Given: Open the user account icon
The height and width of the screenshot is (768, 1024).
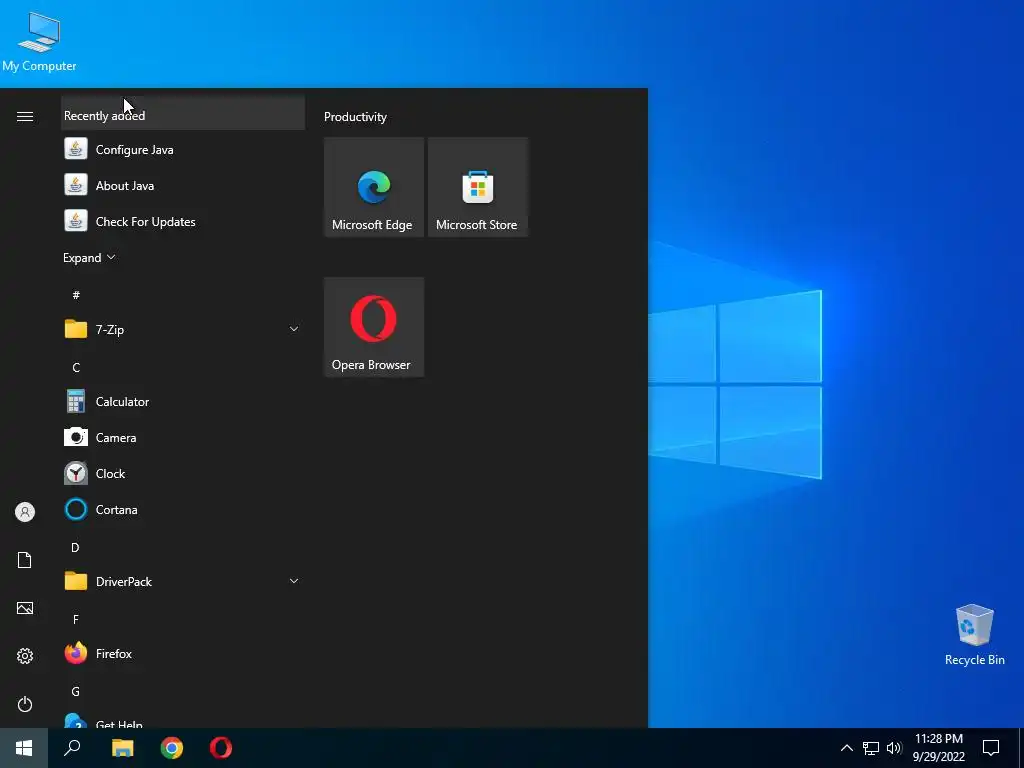Looking at the screenshot, I should click(25, 512).
